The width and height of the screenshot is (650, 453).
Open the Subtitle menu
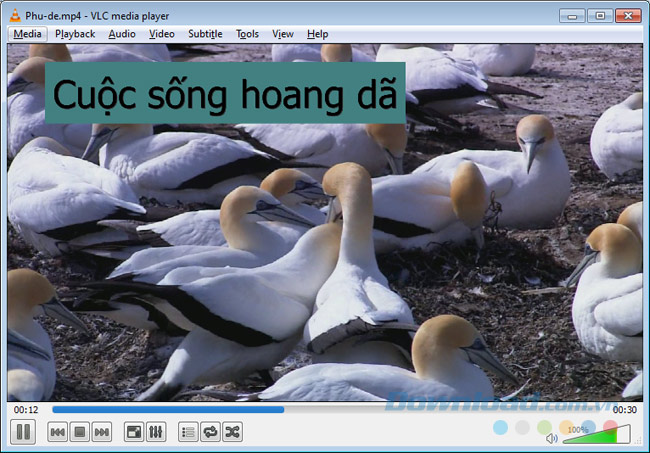205,34
